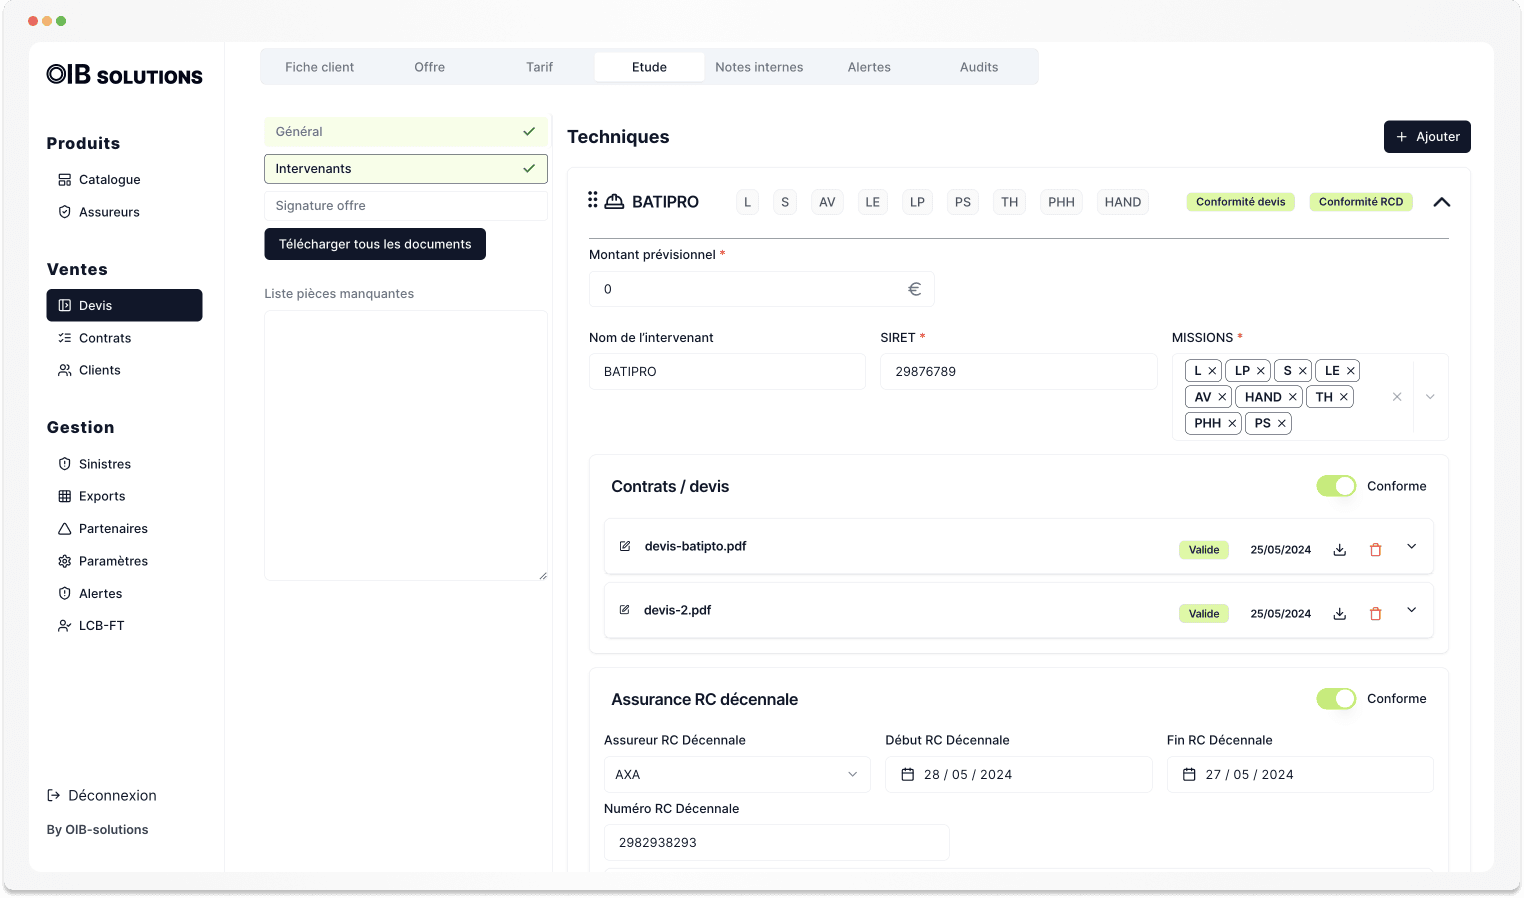Click the Paramètres gear icon
This screenshot has height=898, width=1524.
coord(64,561)
